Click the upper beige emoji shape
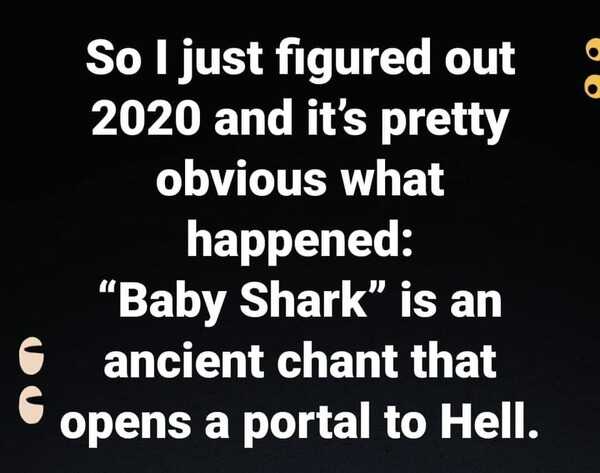The image size is (600, 473). [31, 356]
